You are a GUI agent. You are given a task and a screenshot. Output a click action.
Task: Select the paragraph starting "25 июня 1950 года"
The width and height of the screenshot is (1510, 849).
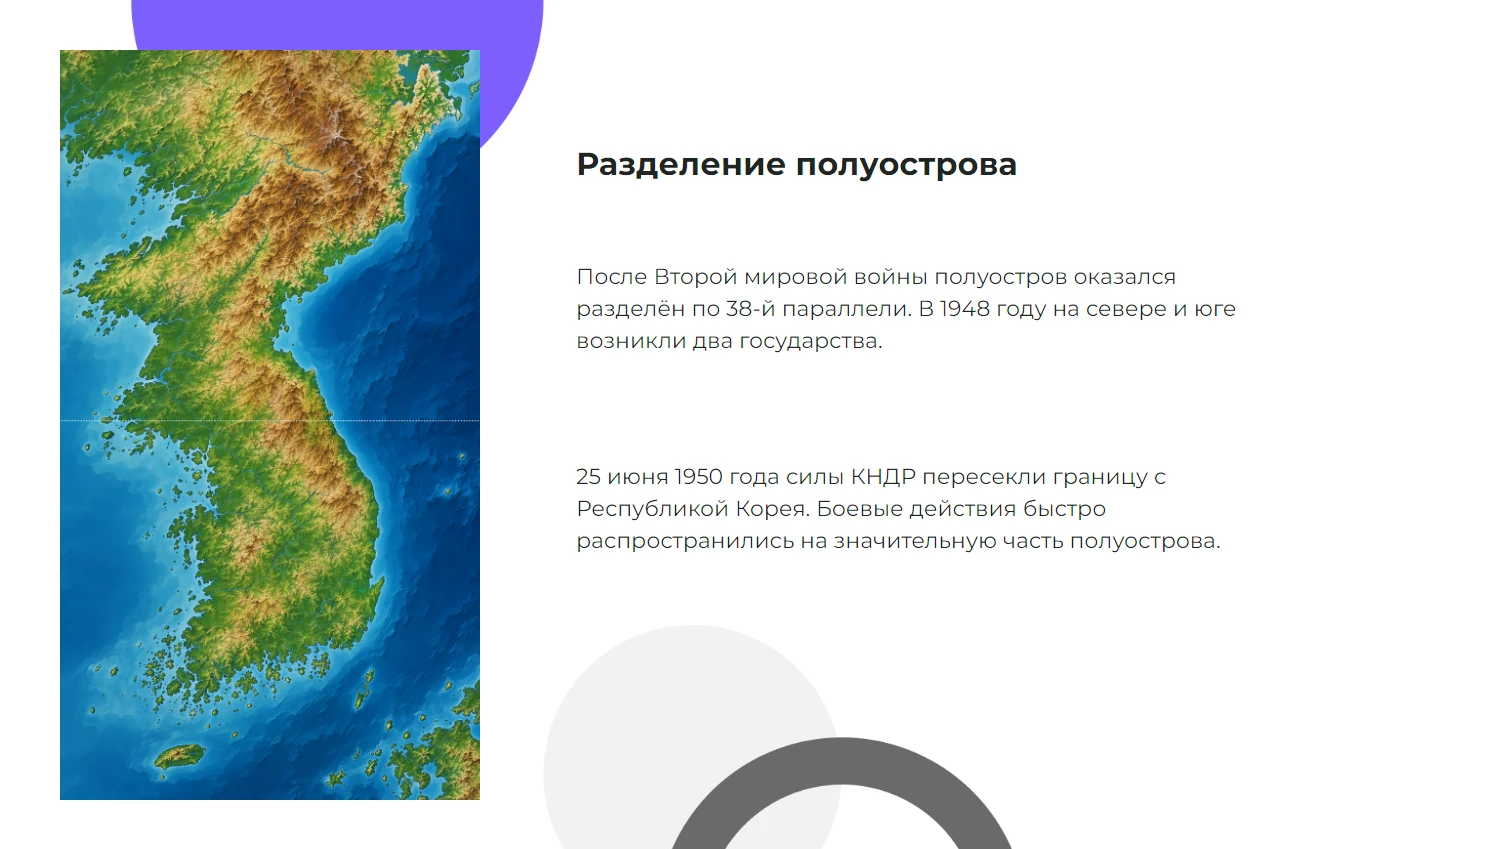[x=898, y=508]
